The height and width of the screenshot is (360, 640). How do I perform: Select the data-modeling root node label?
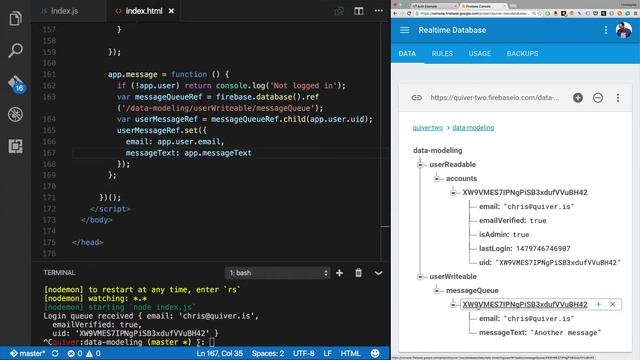click(438, 151)
